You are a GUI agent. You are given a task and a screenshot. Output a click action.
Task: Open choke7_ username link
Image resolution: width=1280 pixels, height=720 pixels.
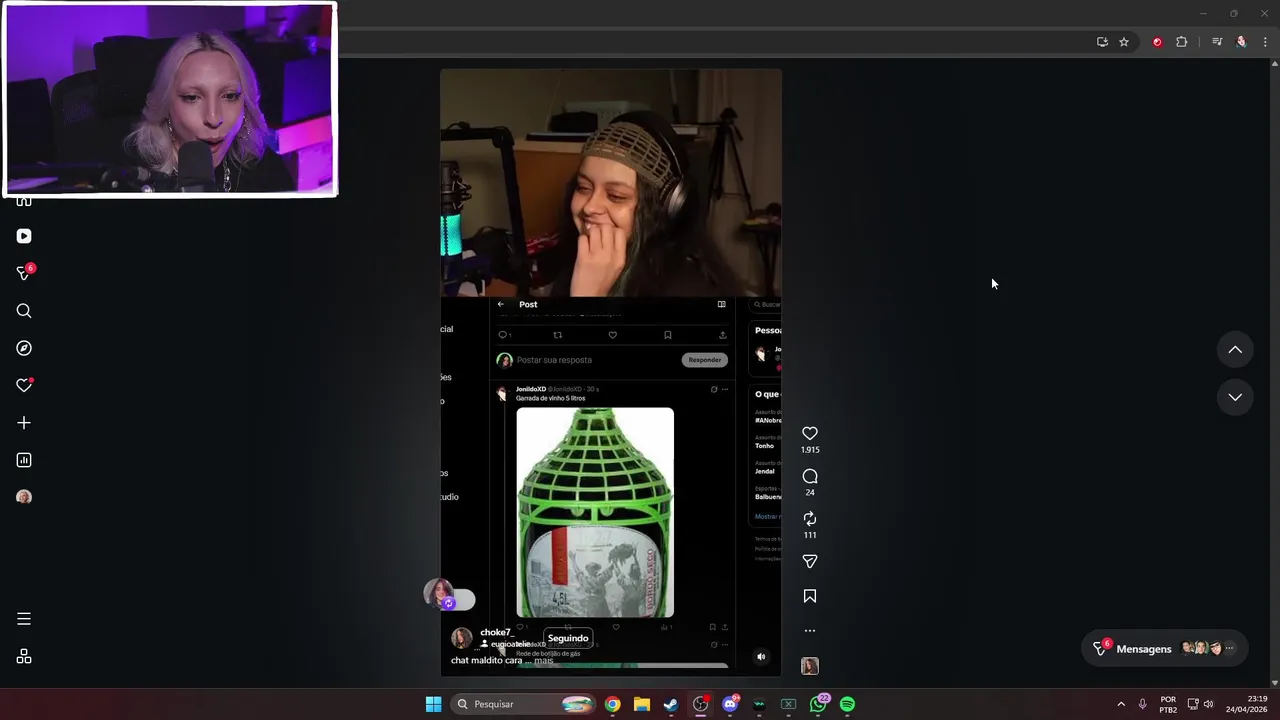click(x=496, y=632)
